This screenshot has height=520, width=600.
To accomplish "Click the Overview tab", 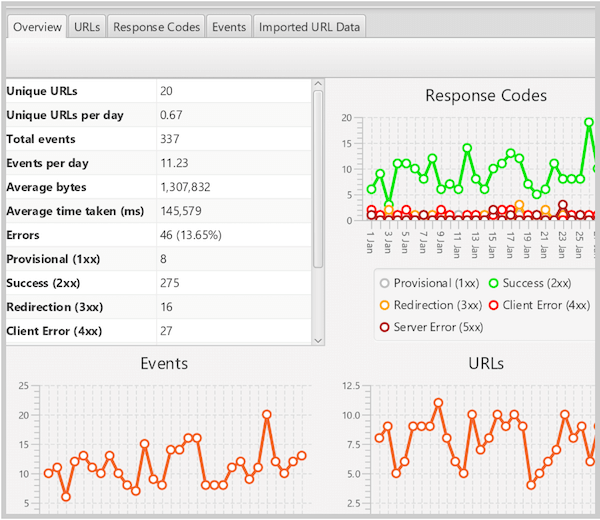I will [x=37, y=27].
